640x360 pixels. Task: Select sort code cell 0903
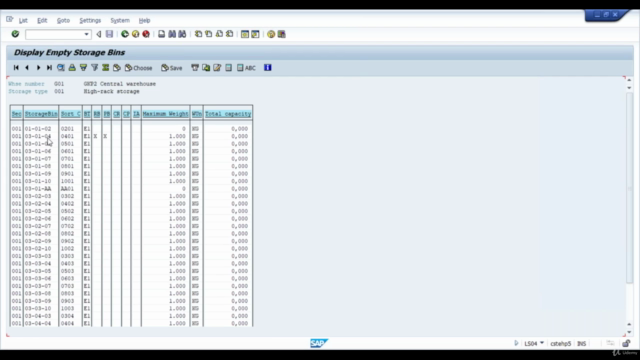[67, 301]
